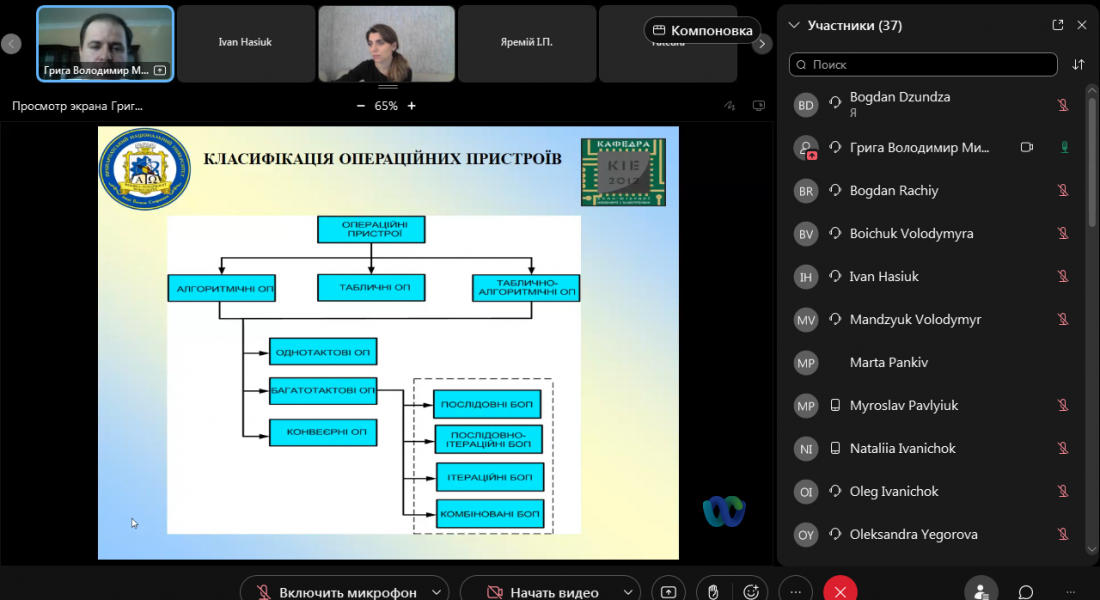Zoom in shared screen with plus
Viewport: 1100px width, 600px height.
(x=411, y=105)
